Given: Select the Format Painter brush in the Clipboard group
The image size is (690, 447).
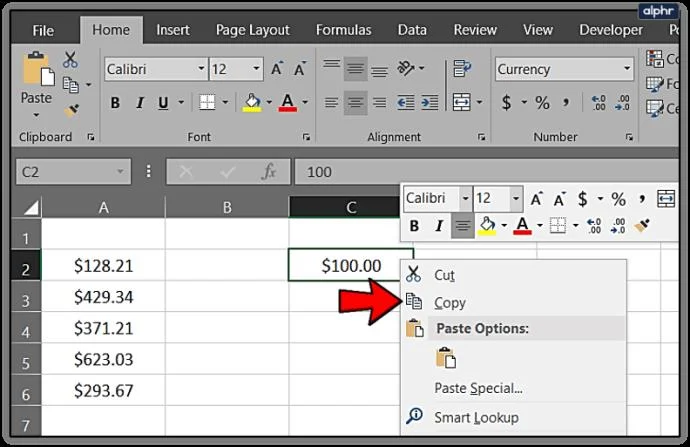Looking at the screenshot, I should pyautogui.click(x=71, y=110).
